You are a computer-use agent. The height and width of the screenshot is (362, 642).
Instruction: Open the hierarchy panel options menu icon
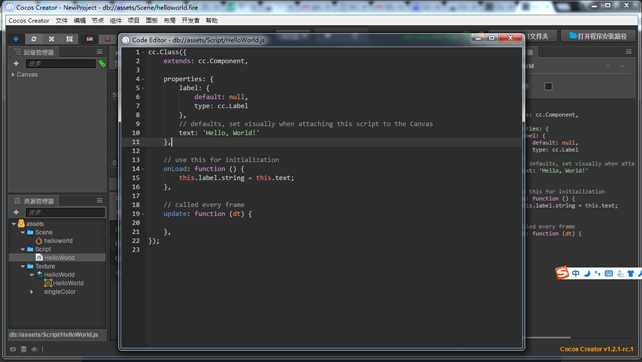pyautogui.click(x=100, y=52)
